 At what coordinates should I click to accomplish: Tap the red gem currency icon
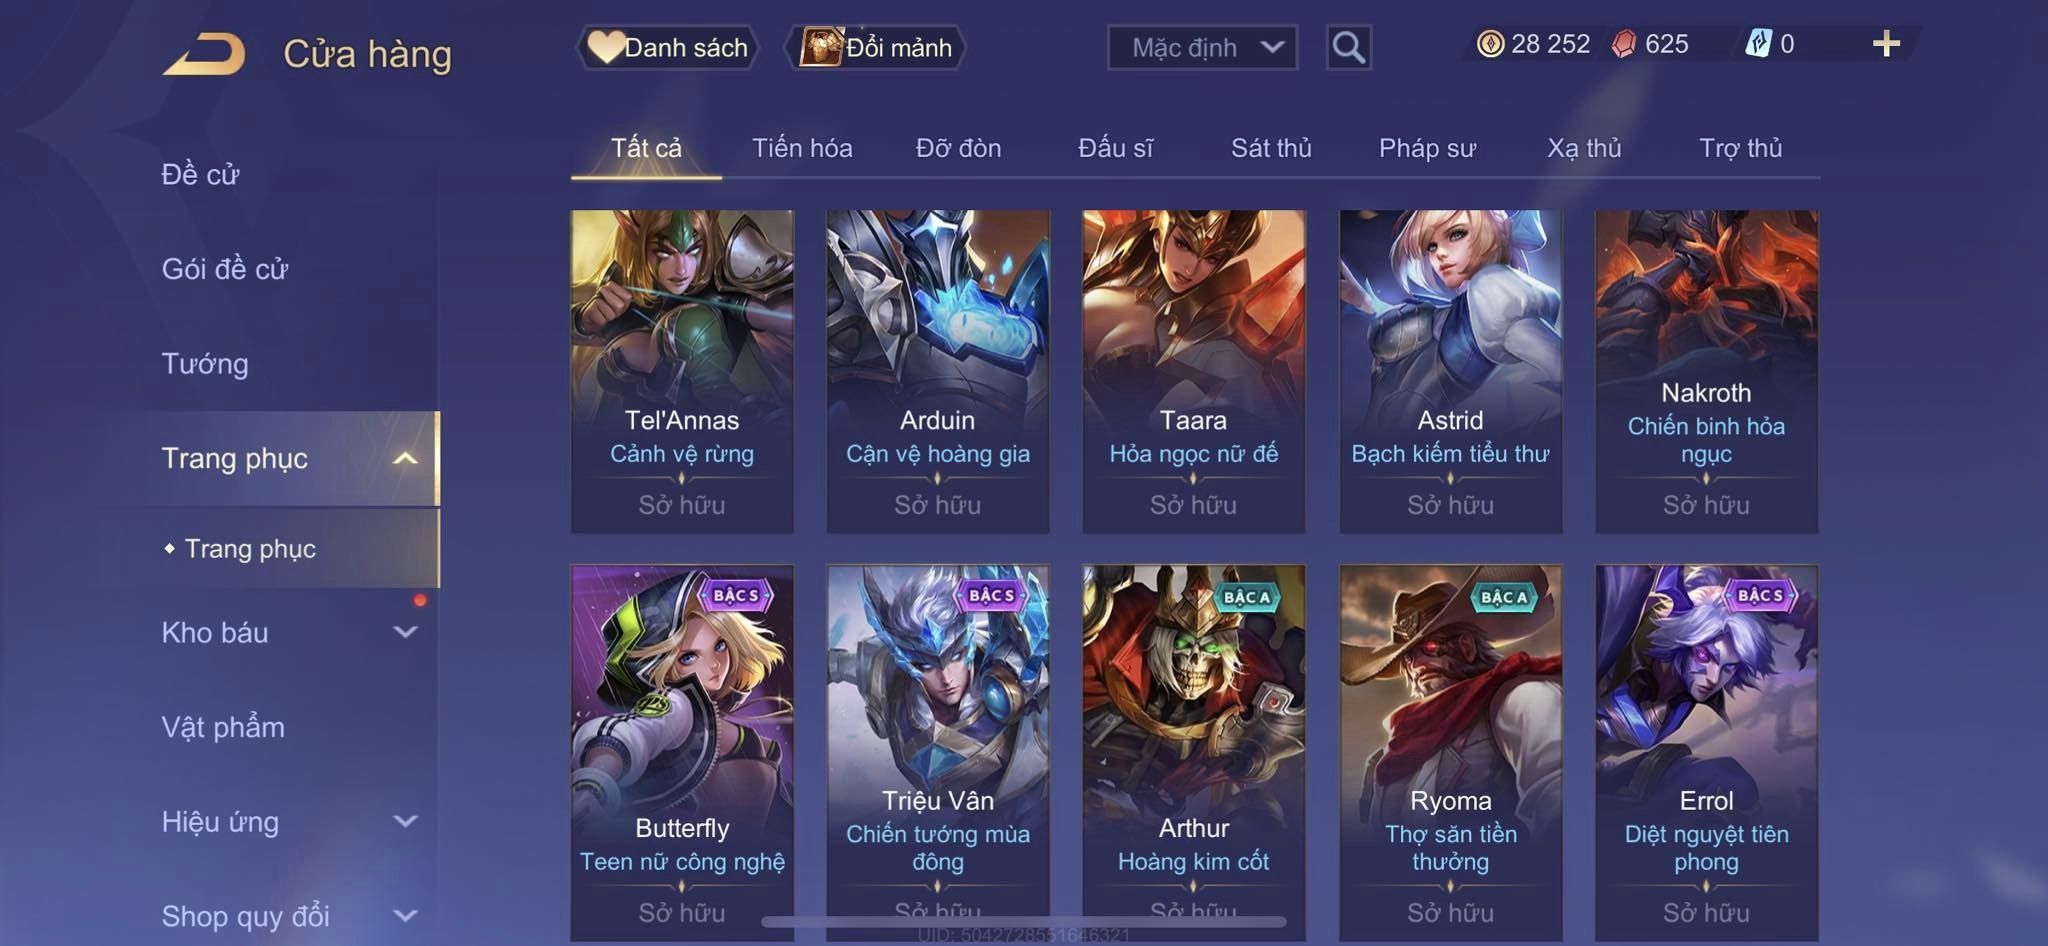(x=1624, y=44)
